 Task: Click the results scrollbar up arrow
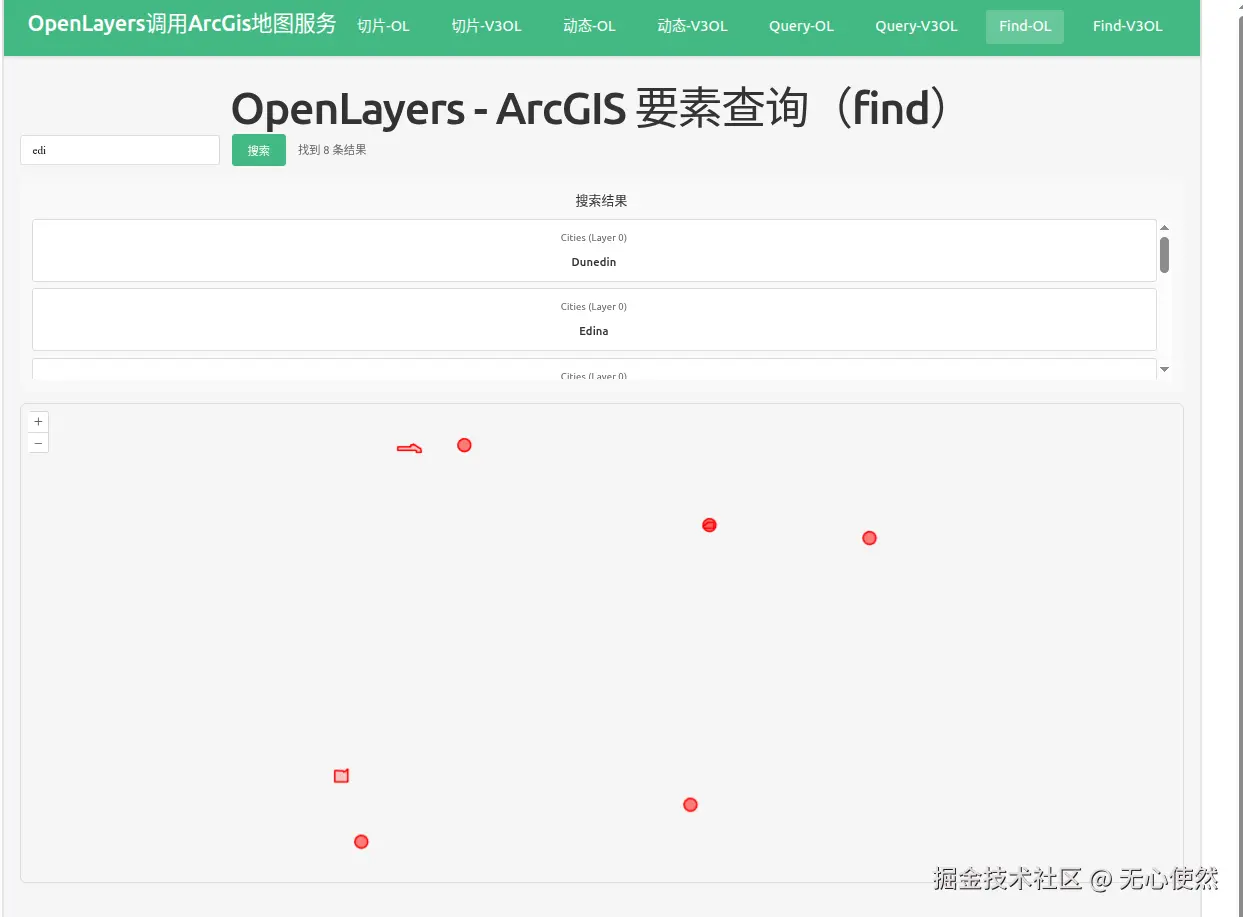click(x=1164, y=228)
